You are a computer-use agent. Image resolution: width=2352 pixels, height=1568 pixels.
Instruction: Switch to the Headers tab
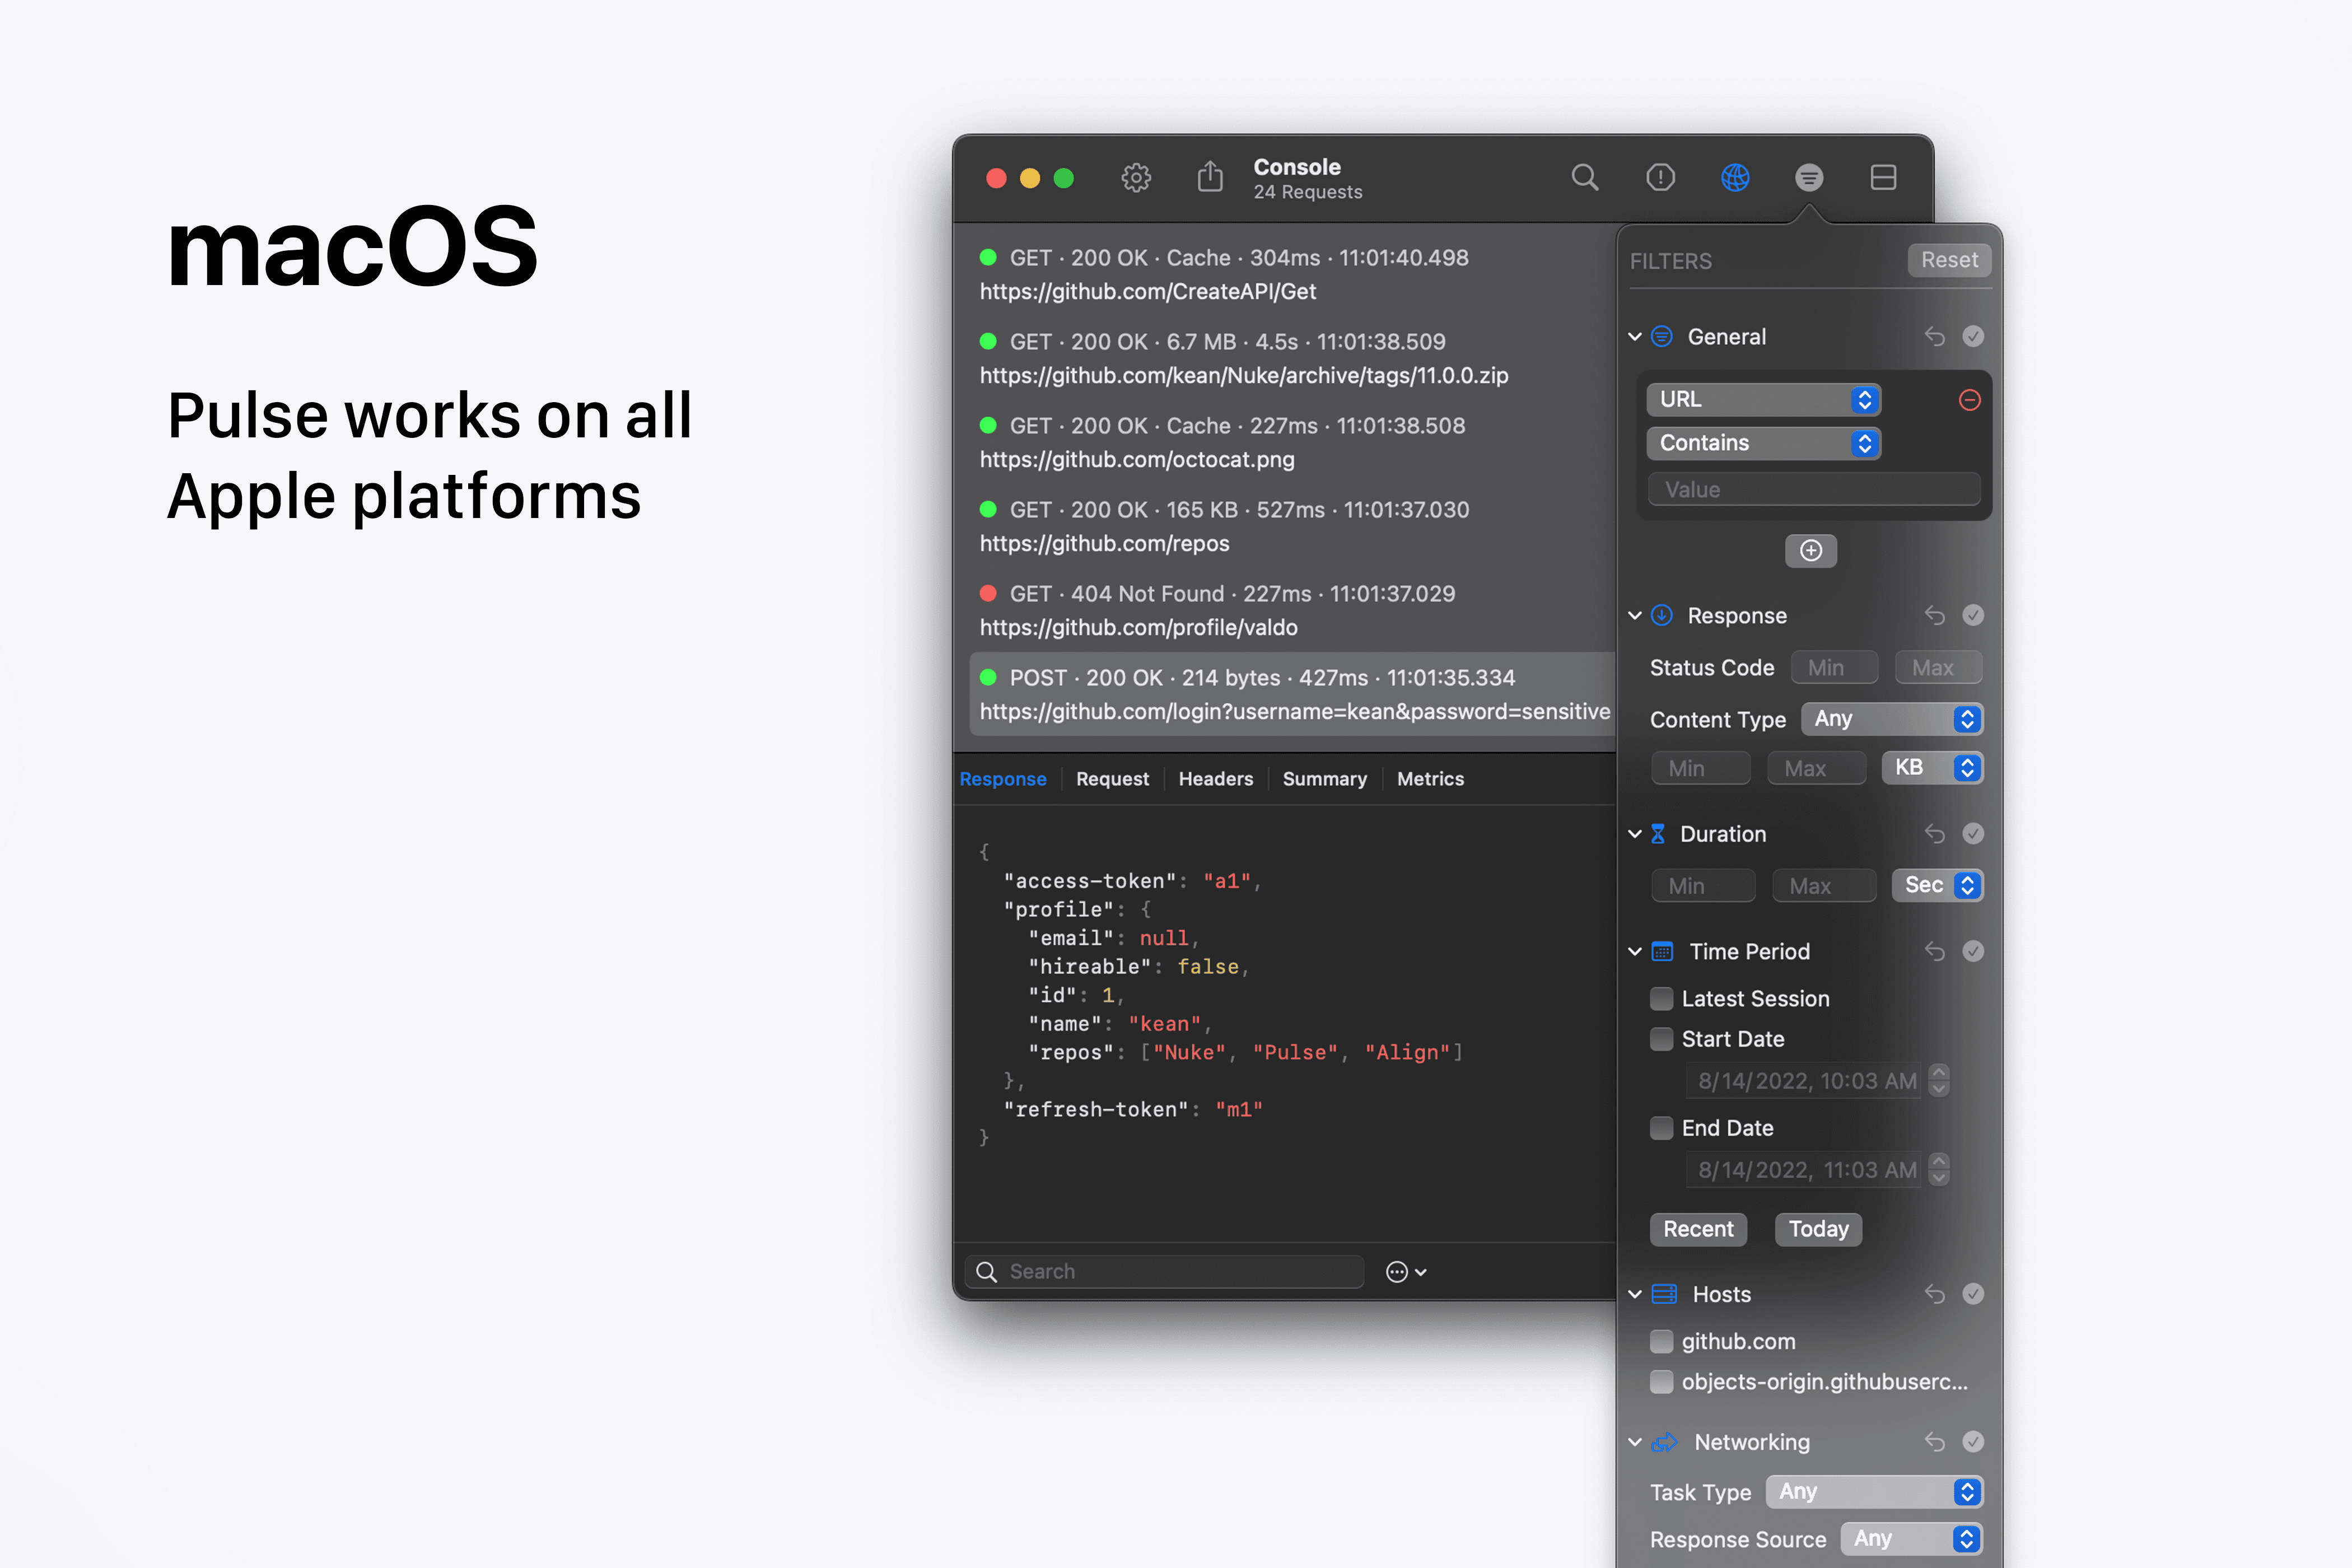(x=1215, y=779)
